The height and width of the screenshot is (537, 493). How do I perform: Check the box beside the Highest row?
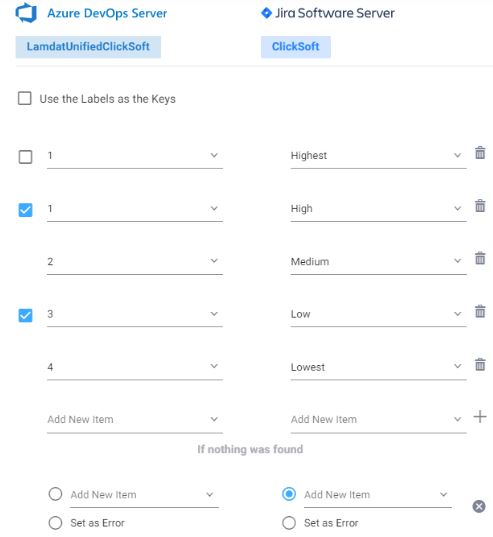(25, 157)
